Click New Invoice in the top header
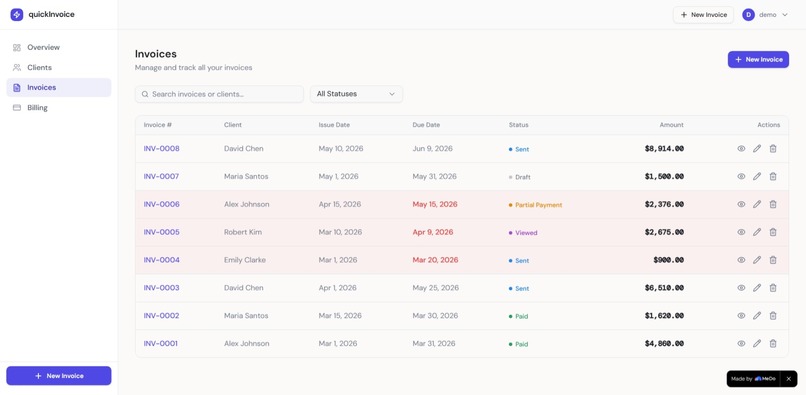Viewport: 806px width, 395px height. click(703, 15)
